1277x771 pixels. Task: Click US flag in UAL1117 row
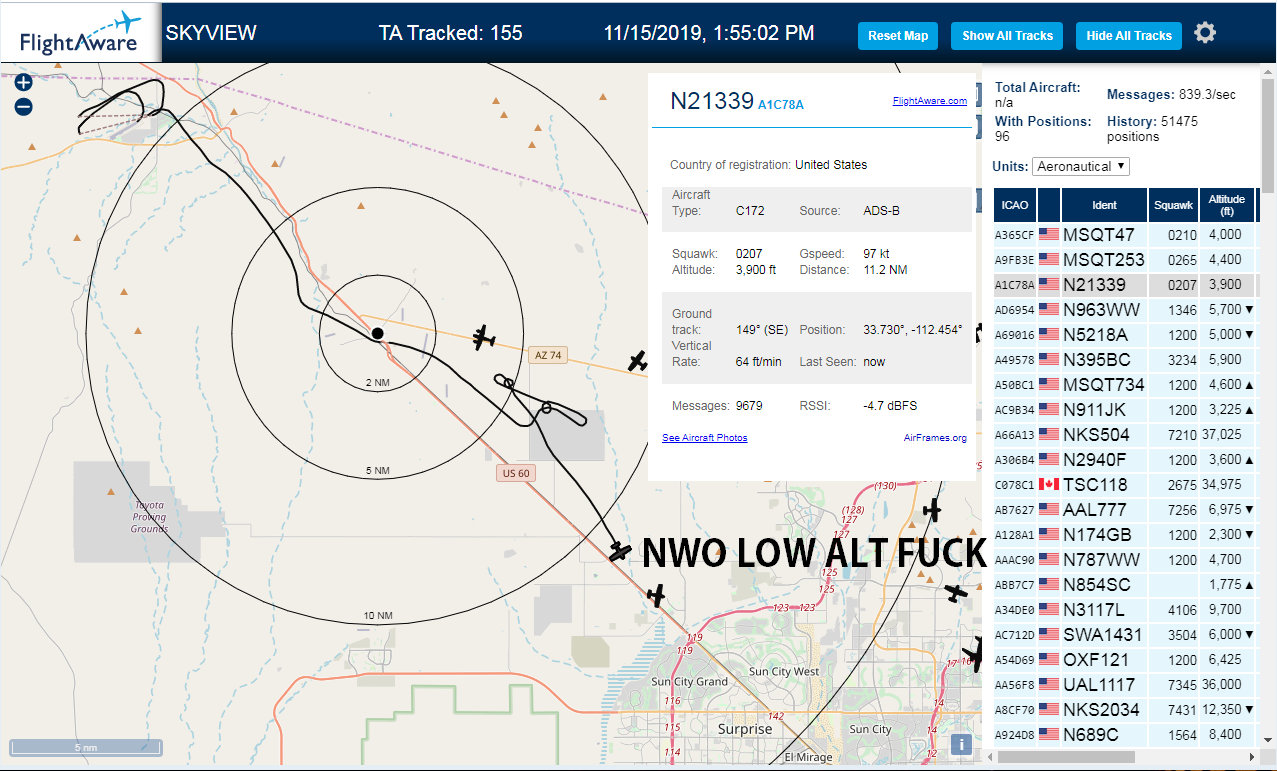[1049, 685]
